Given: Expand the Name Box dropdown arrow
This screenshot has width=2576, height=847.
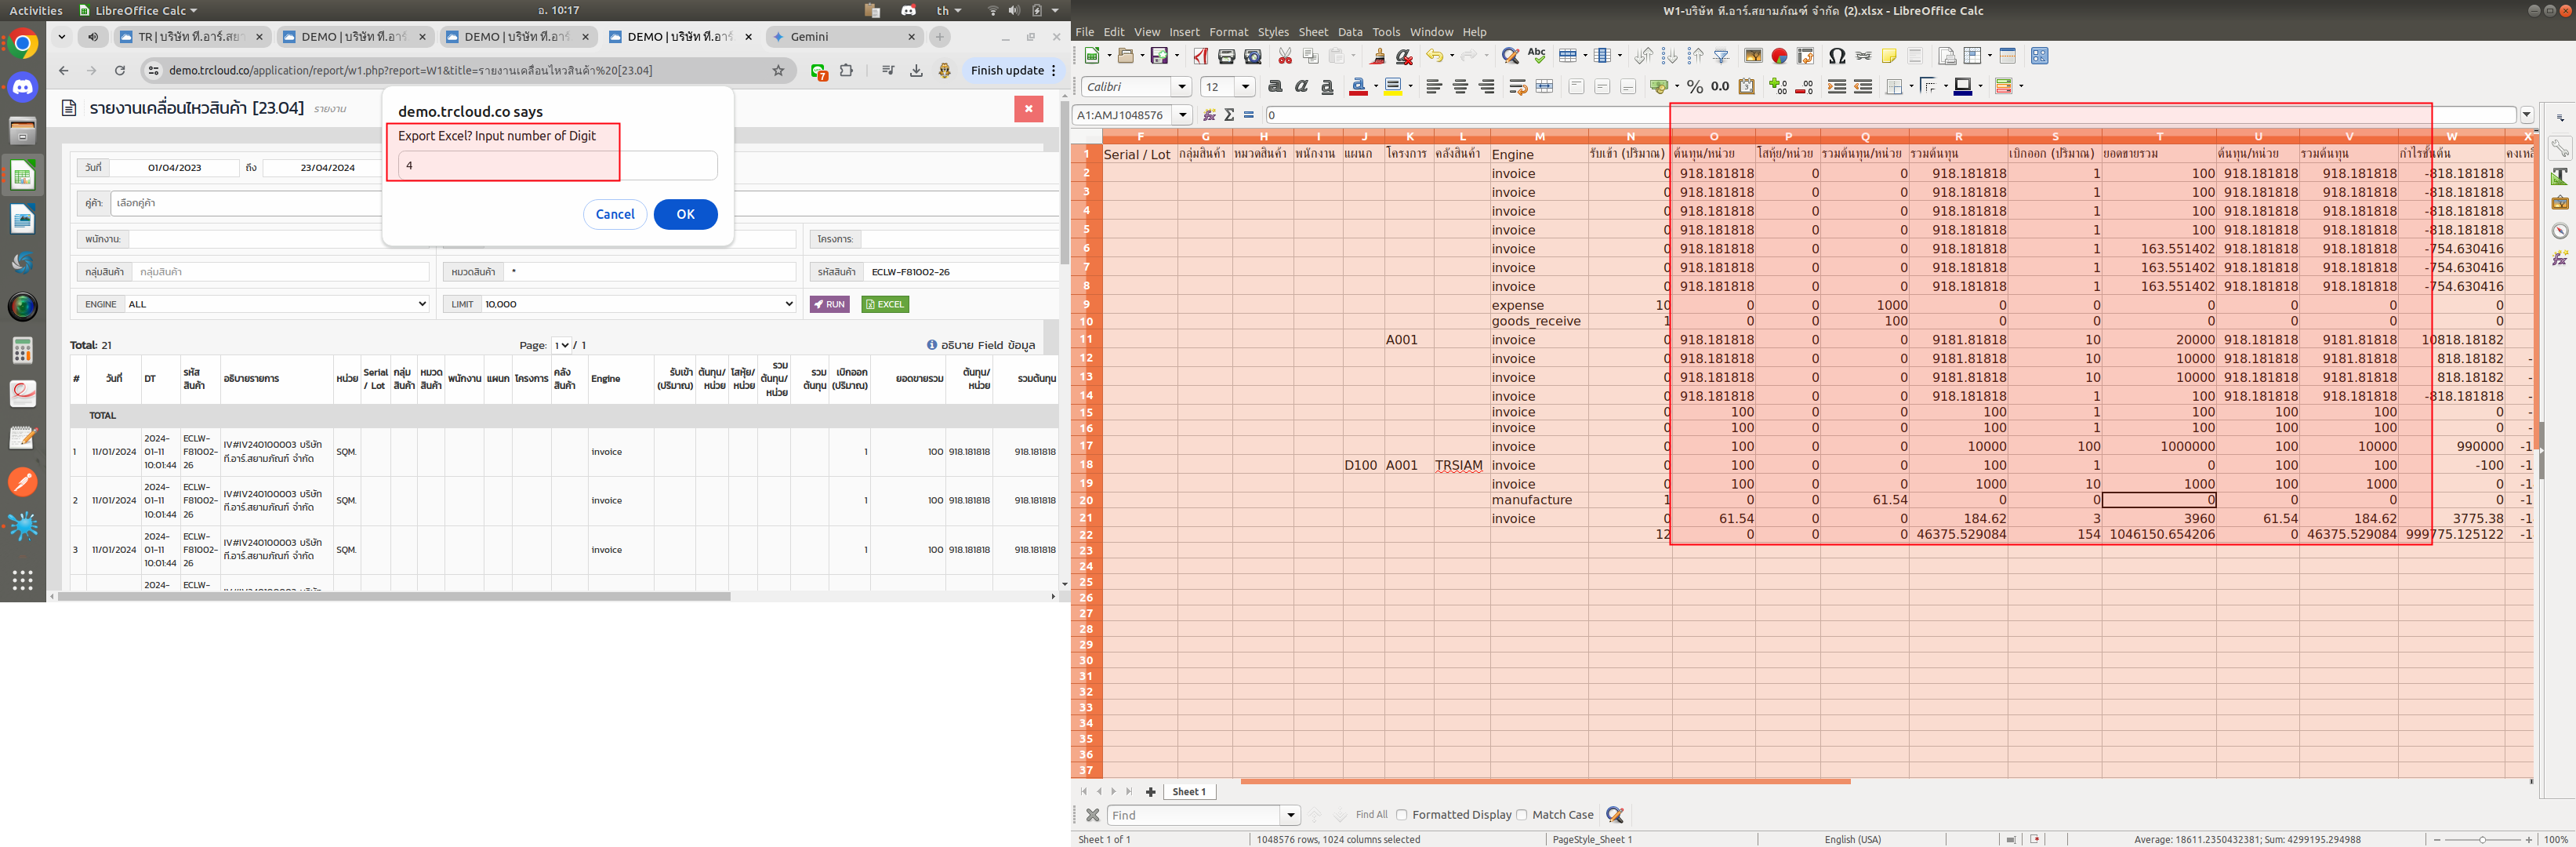Looking at the screenshot, I should coord(1183,115).
